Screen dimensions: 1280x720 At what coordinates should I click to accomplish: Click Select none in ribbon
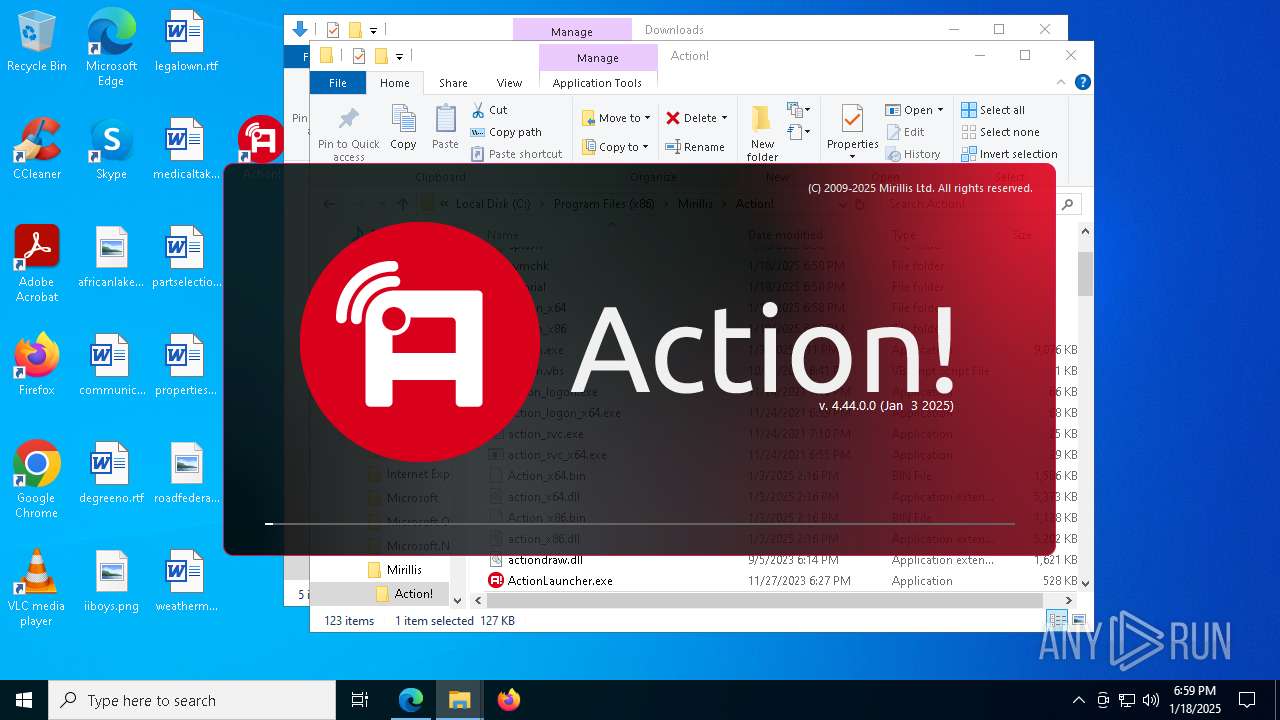point(1000,132)
